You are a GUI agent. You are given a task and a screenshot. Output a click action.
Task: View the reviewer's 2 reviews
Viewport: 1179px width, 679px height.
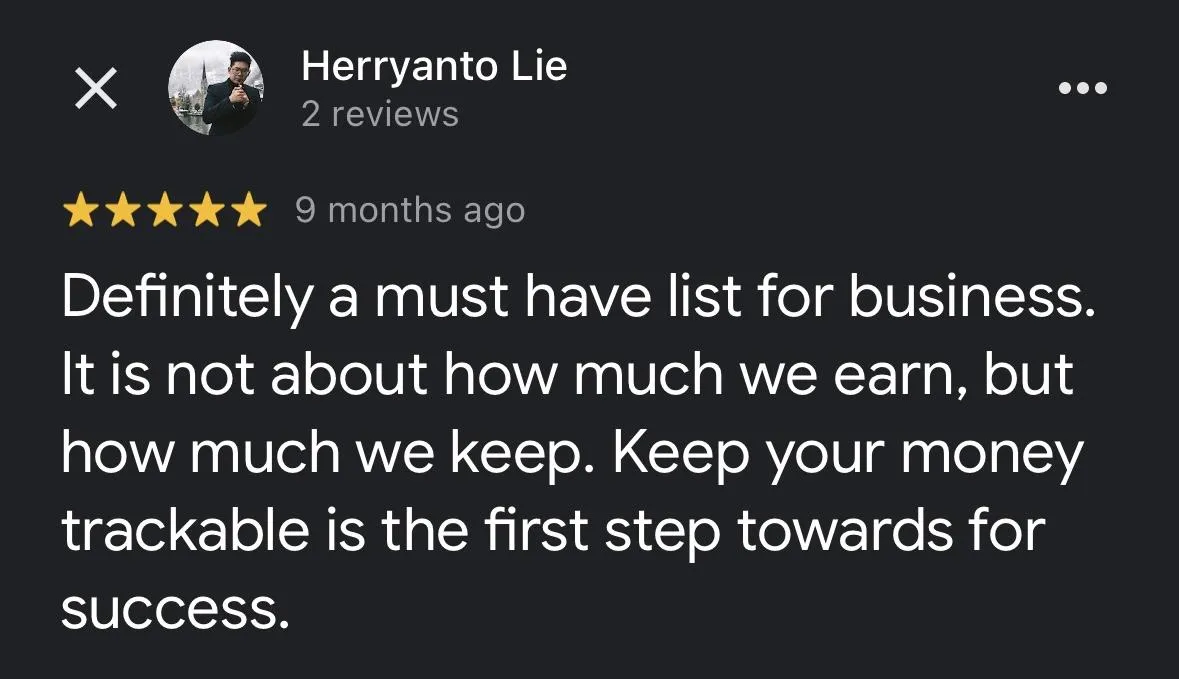(x=380, y=114)
